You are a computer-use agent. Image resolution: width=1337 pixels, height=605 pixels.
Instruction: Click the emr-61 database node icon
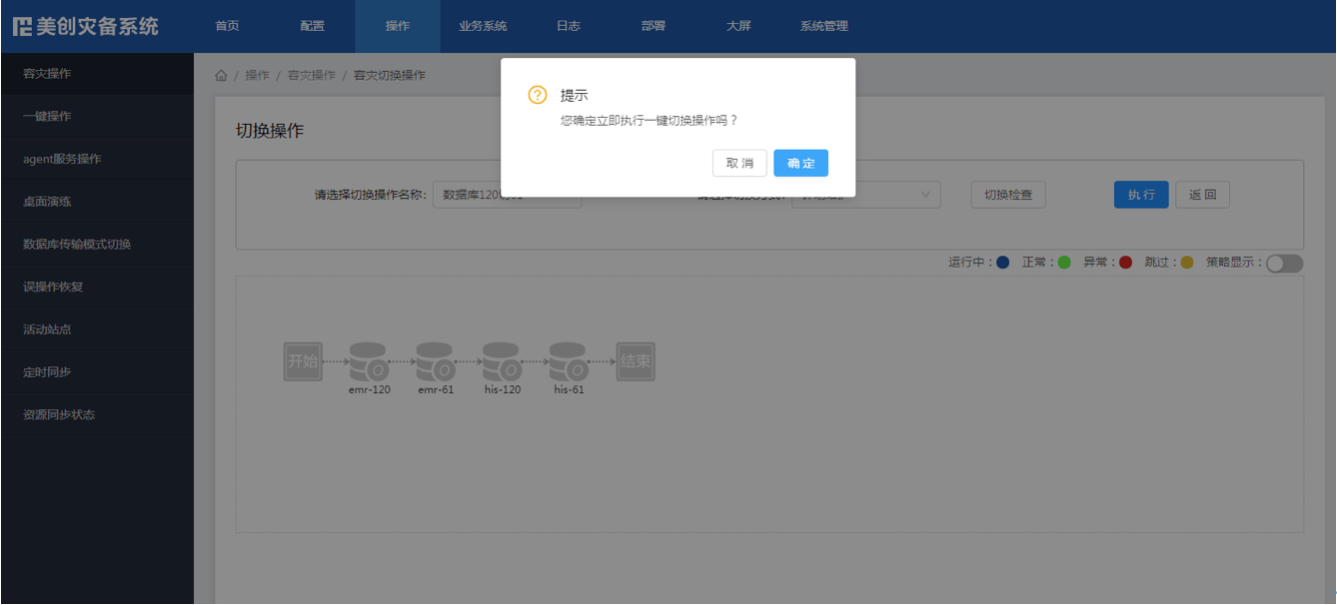pos(435,361)
